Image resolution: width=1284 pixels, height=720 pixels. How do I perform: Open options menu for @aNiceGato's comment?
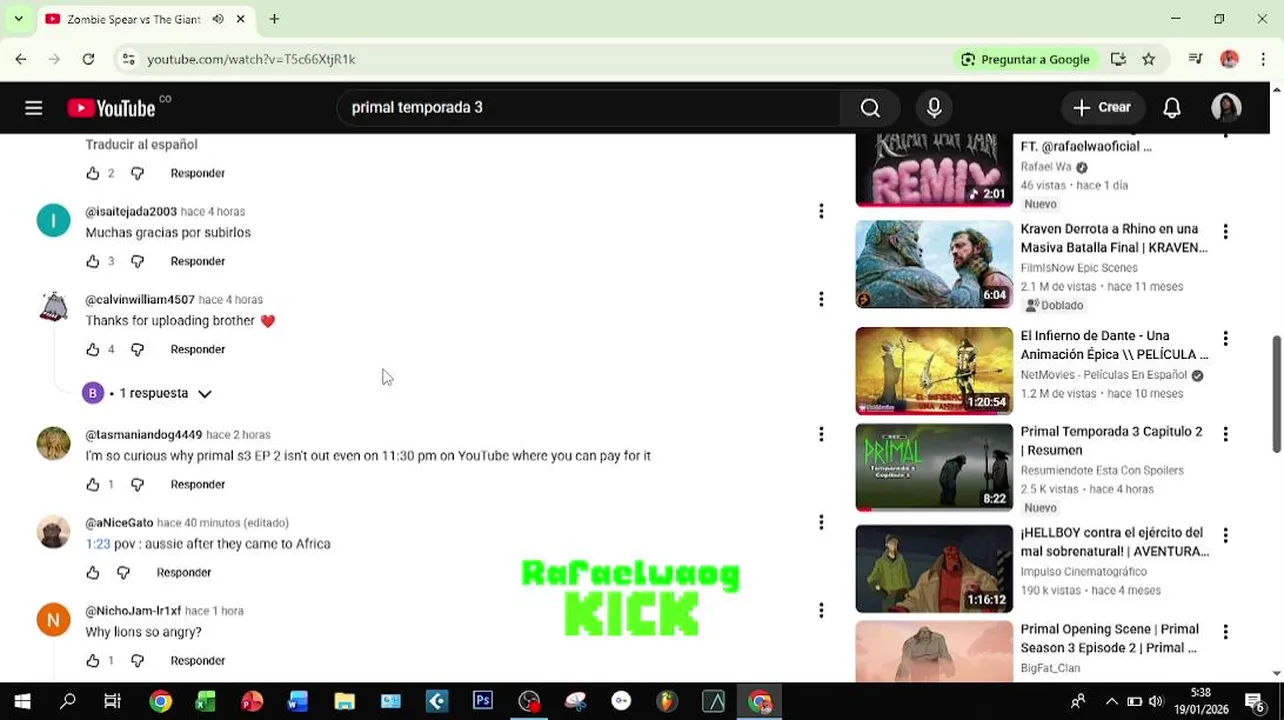click(821, 522)
